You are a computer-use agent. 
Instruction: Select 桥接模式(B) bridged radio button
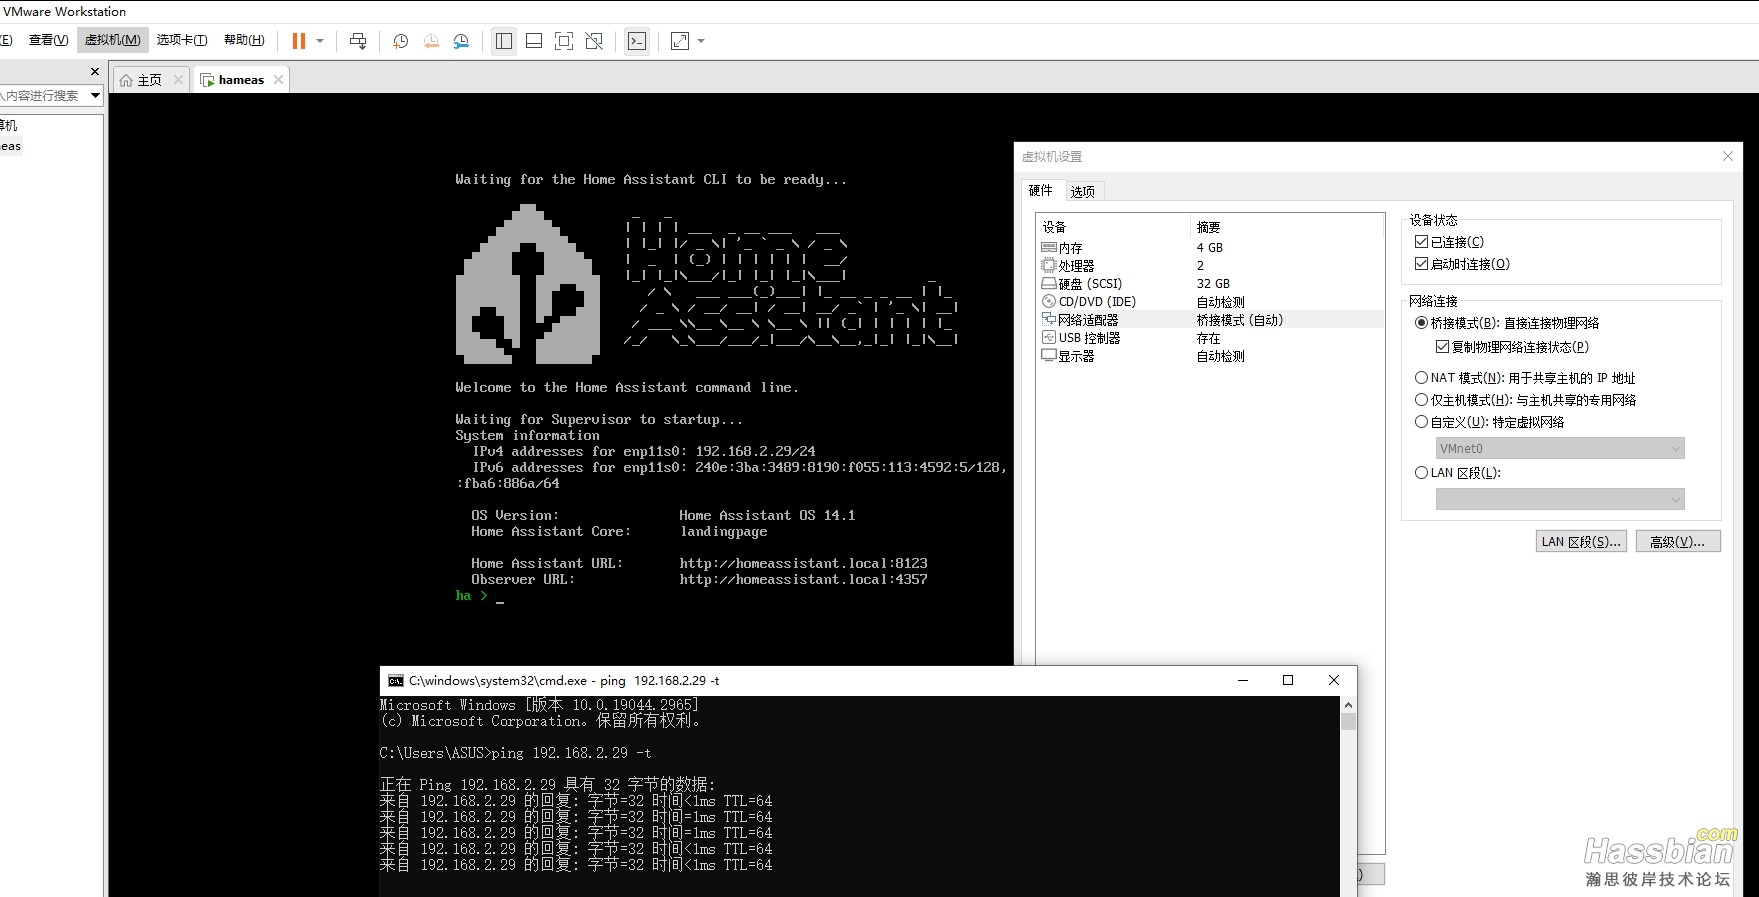[x=1421, y=323]
